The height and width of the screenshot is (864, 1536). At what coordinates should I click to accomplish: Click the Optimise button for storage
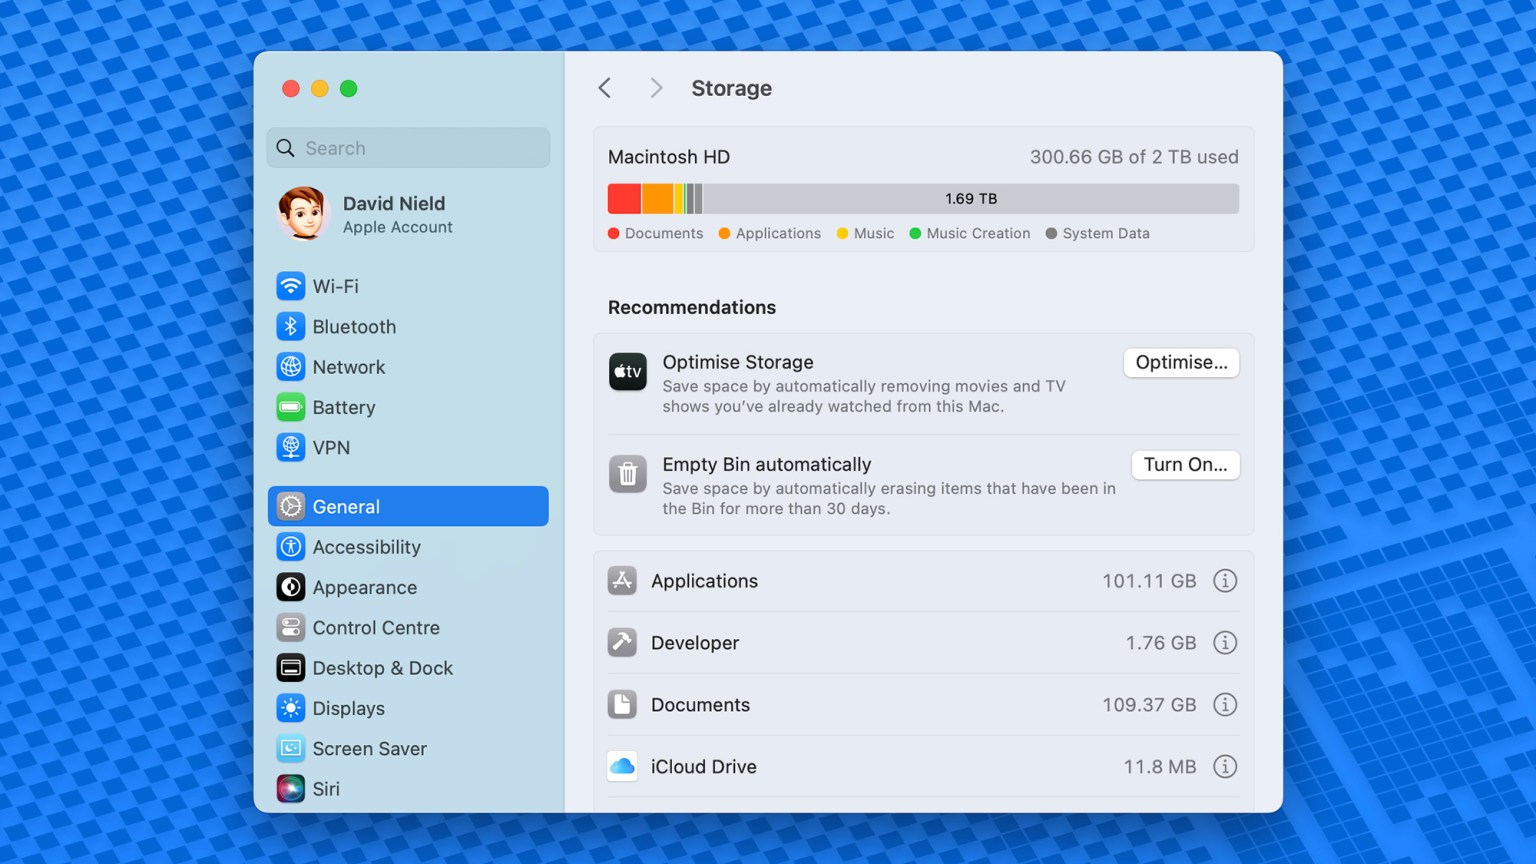click(x=1181, y=362)
